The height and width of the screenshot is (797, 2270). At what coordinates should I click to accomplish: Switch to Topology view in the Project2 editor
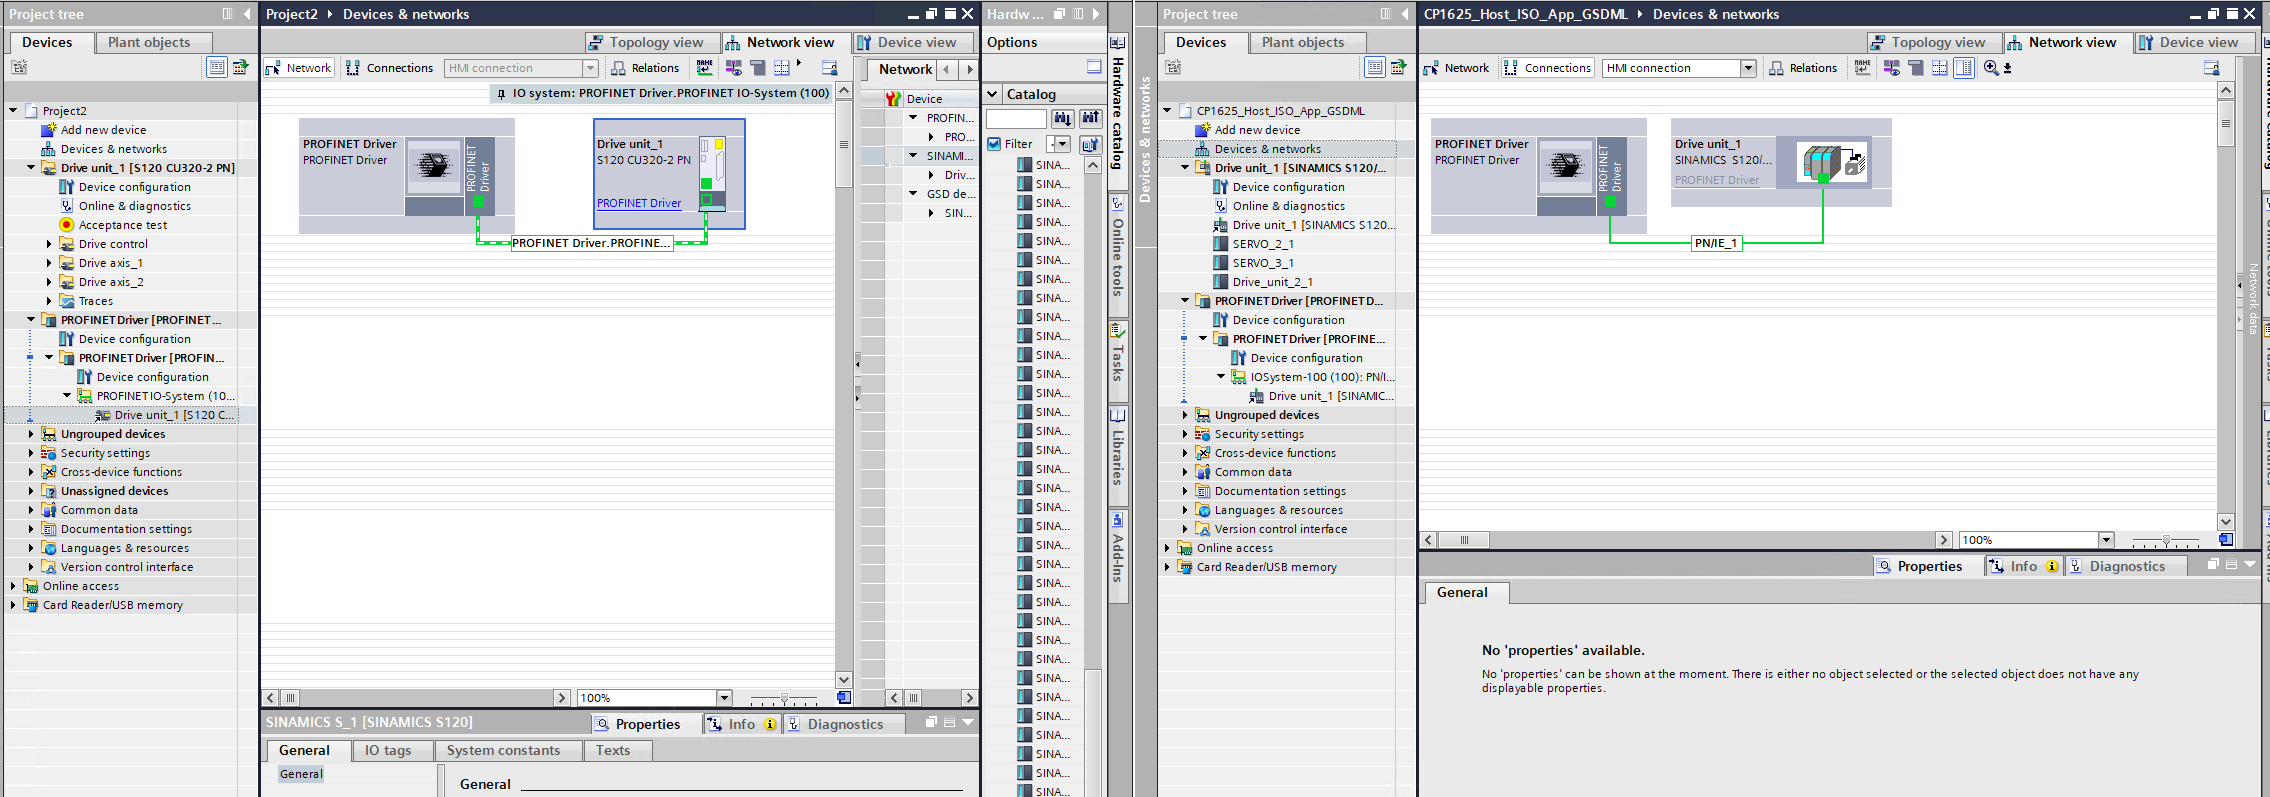tap(646, 42)
